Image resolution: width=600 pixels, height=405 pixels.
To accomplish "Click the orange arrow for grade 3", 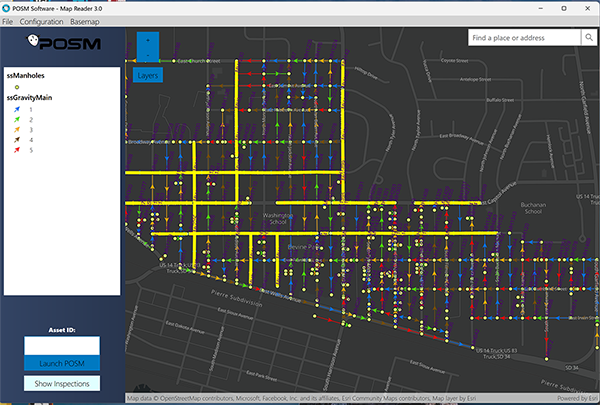I will click(17, 129).
